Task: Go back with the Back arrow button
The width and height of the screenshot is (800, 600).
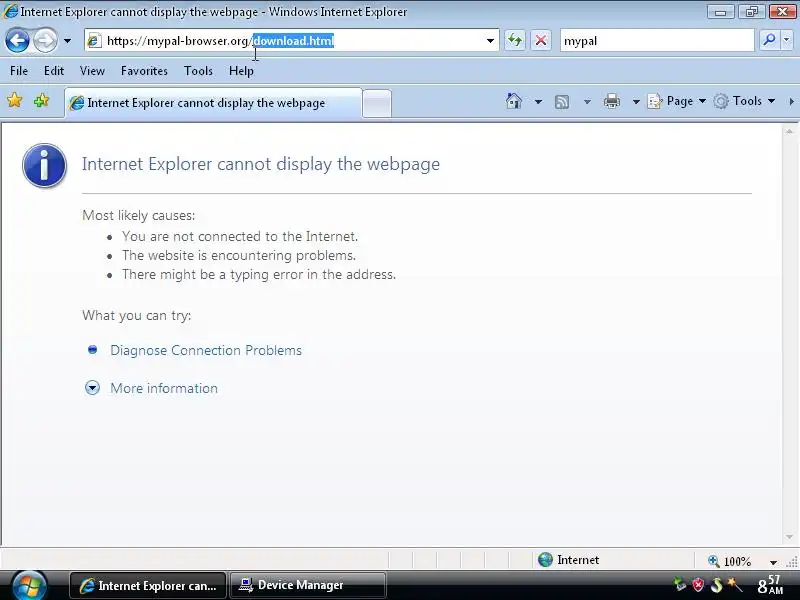Action: coord(17,41)
